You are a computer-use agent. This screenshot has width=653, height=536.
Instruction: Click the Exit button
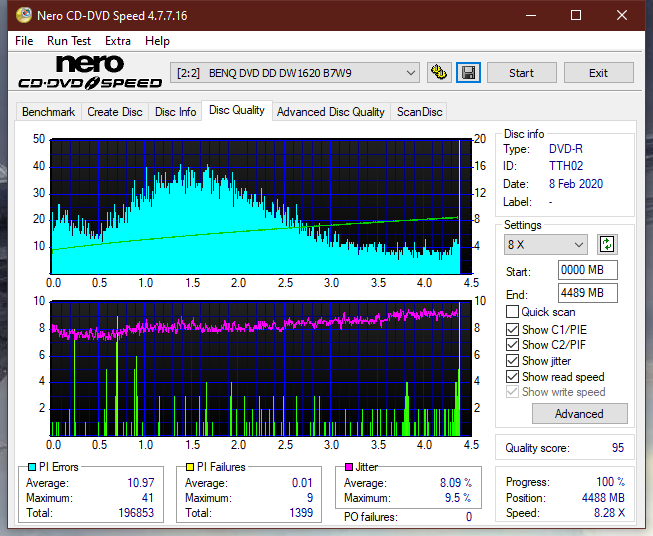pos(598,73)
